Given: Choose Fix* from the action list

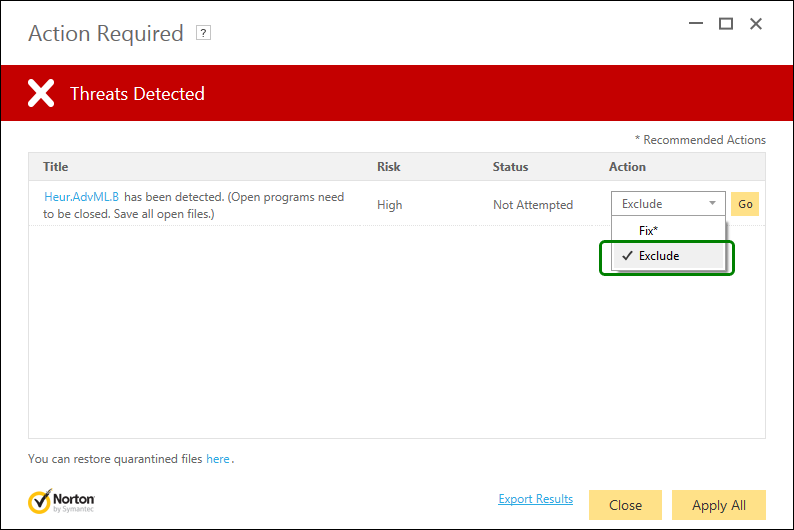Looking at the screenshot, I should pyautogui.click(x=668, y=230).
